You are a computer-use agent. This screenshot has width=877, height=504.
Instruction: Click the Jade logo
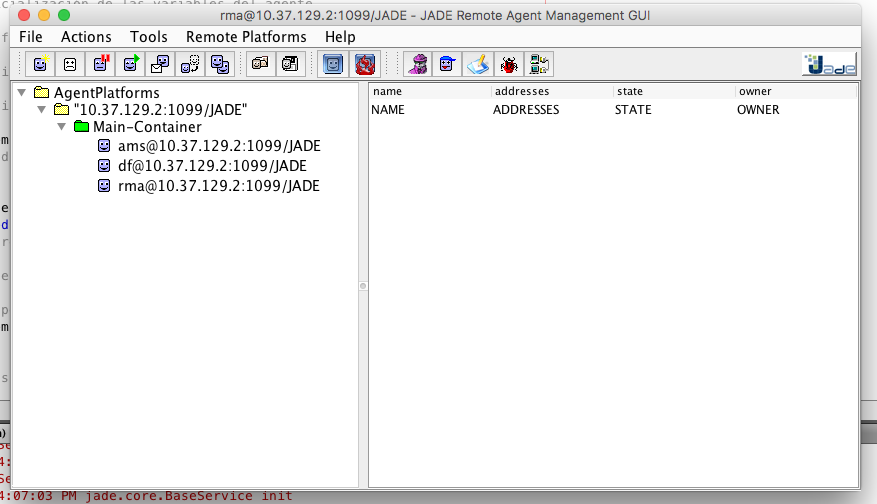pos(829,64)
